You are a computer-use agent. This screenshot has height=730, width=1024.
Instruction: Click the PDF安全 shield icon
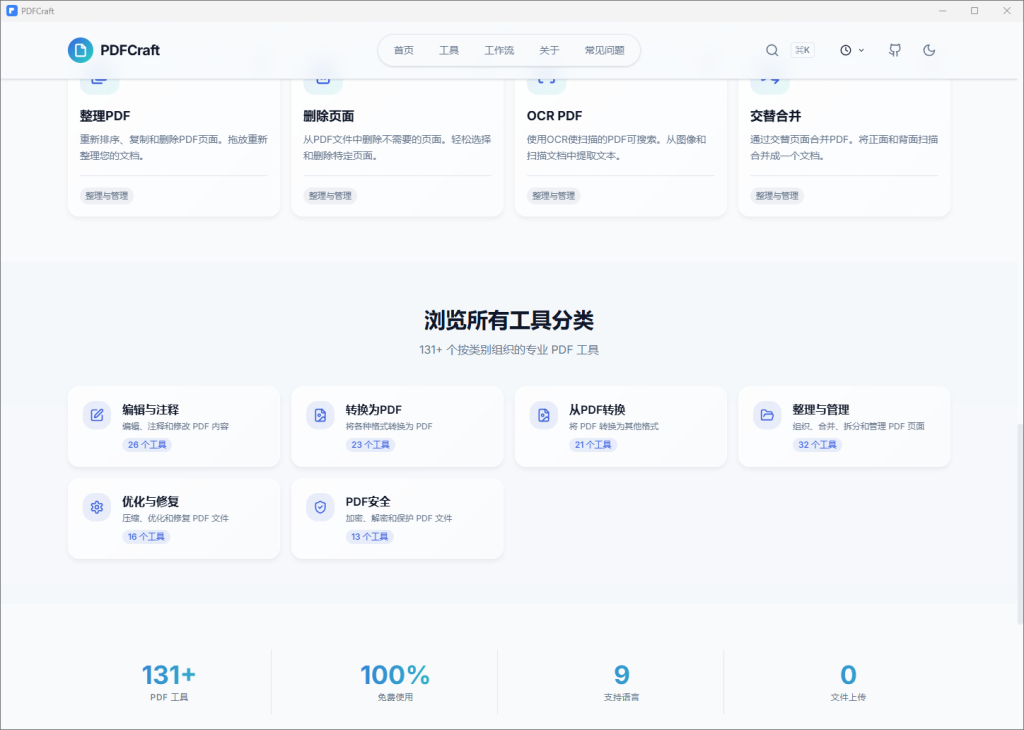tap(320, 507)
